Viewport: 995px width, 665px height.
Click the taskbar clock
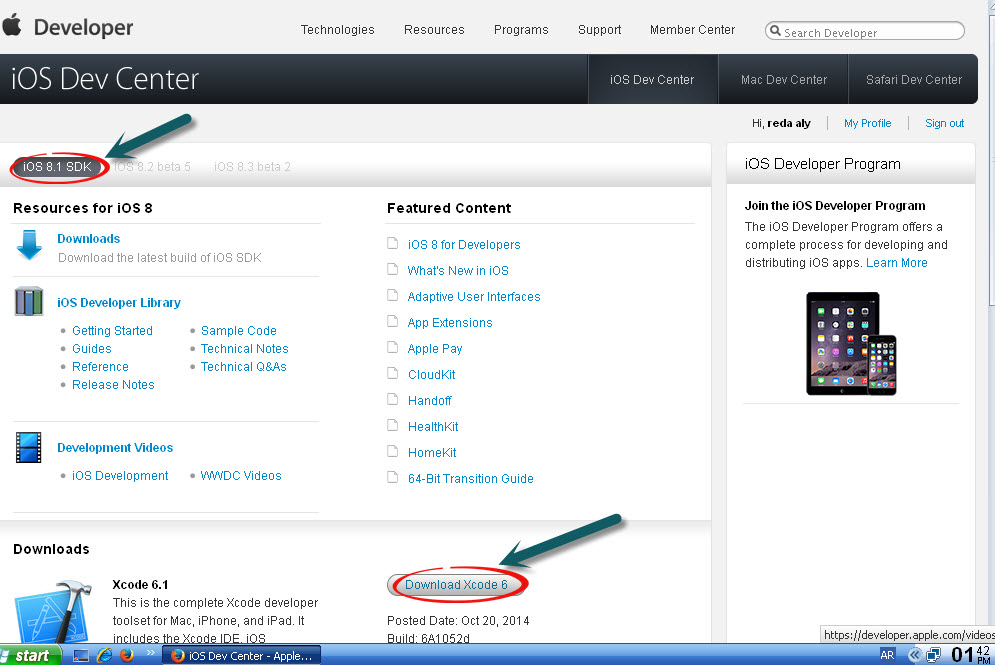click(x=970, y=655)
